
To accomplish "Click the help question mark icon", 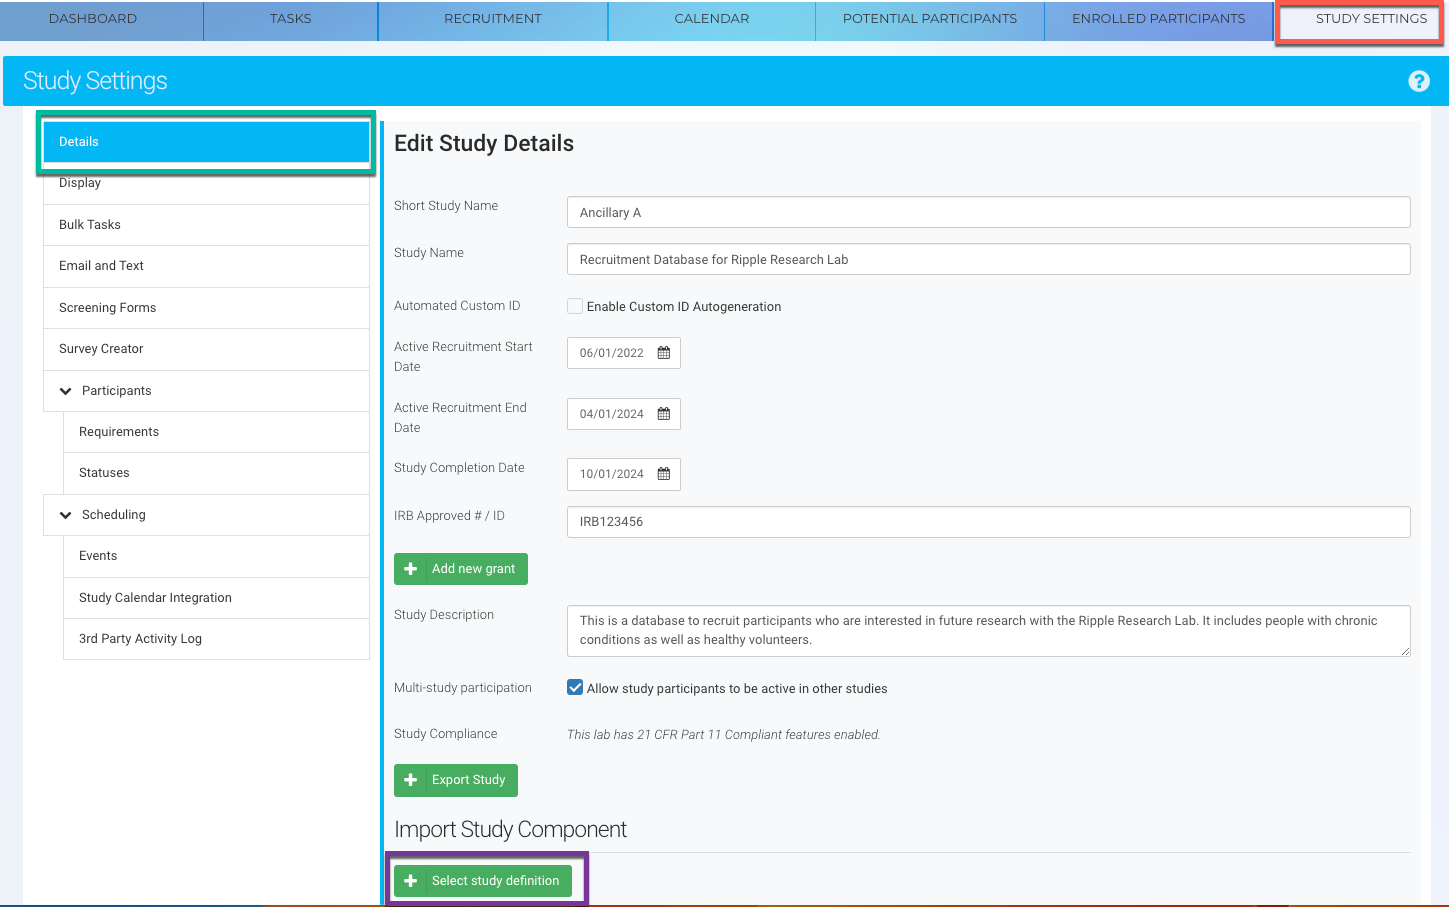I will pos(1418,81).
